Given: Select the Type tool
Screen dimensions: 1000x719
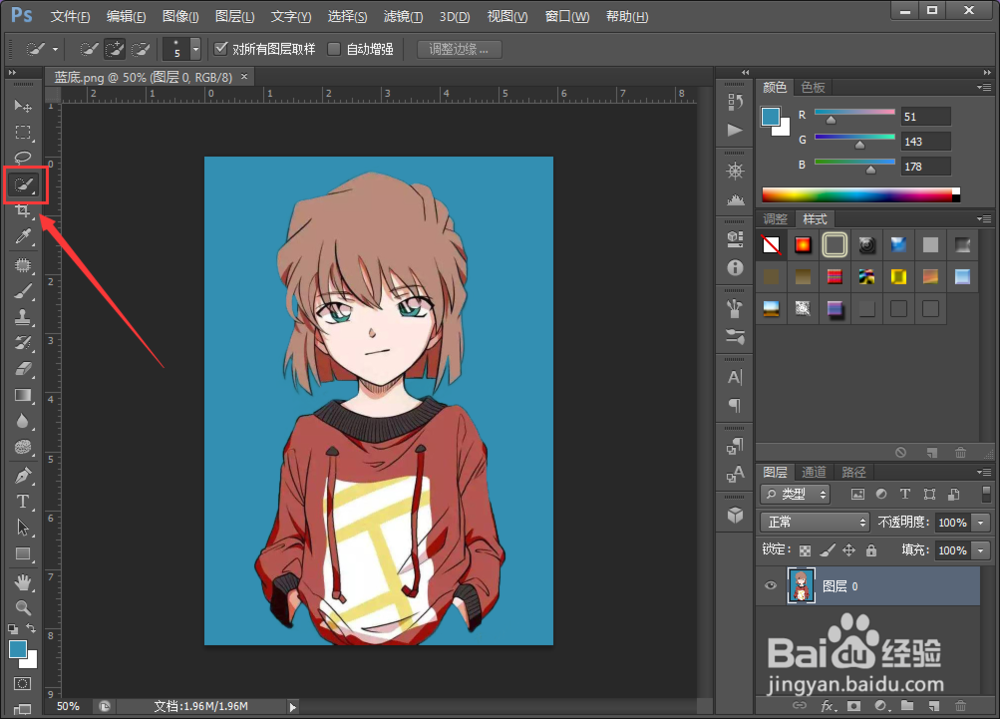Looking at the screenshot, I should 23,502.
